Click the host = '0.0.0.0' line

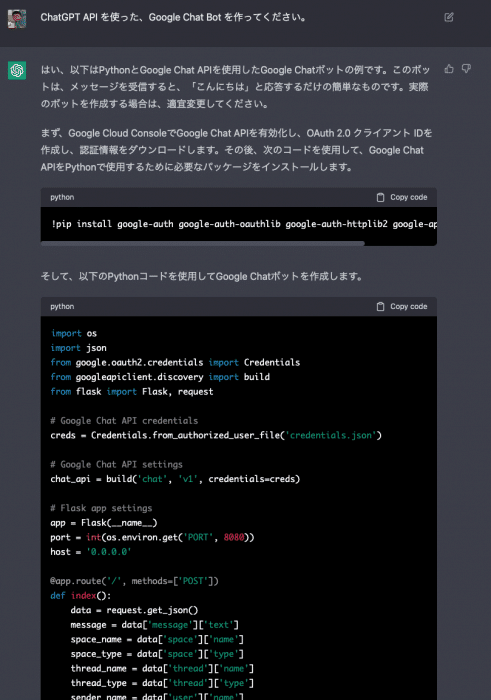[91, 552]
